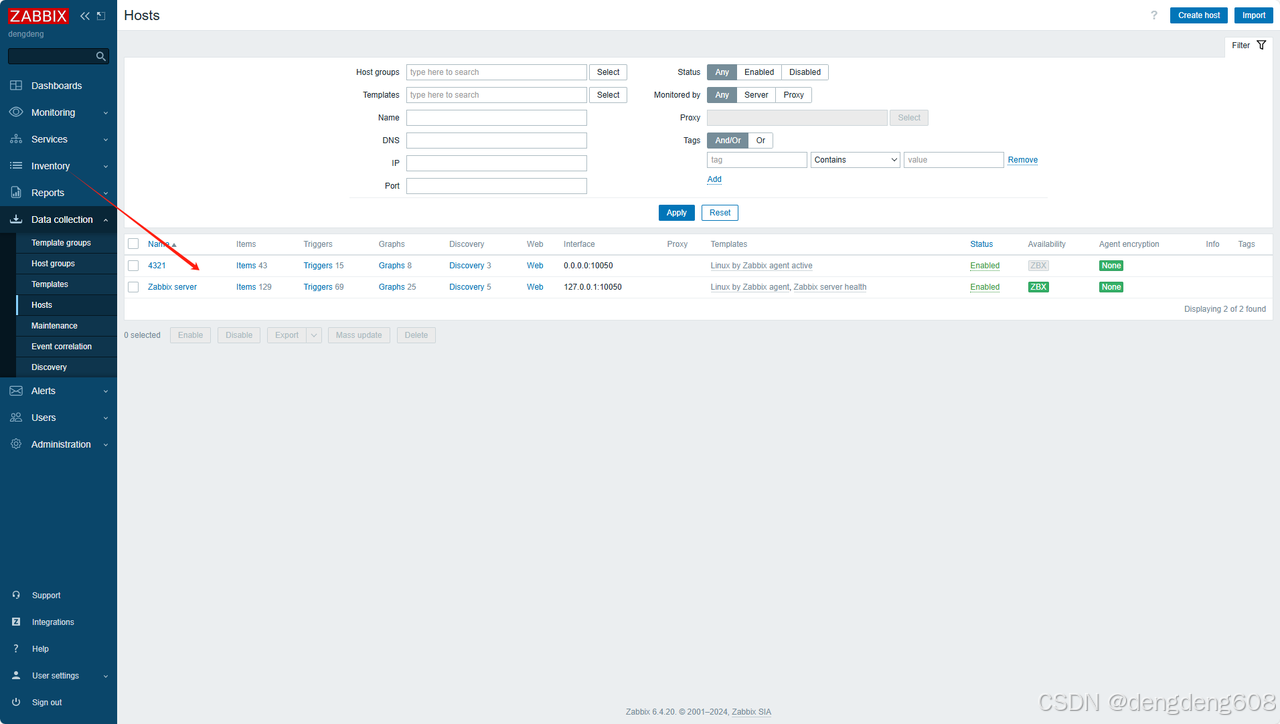
Task: Check the box for host 4321
Action: click(x=133, y=266)
